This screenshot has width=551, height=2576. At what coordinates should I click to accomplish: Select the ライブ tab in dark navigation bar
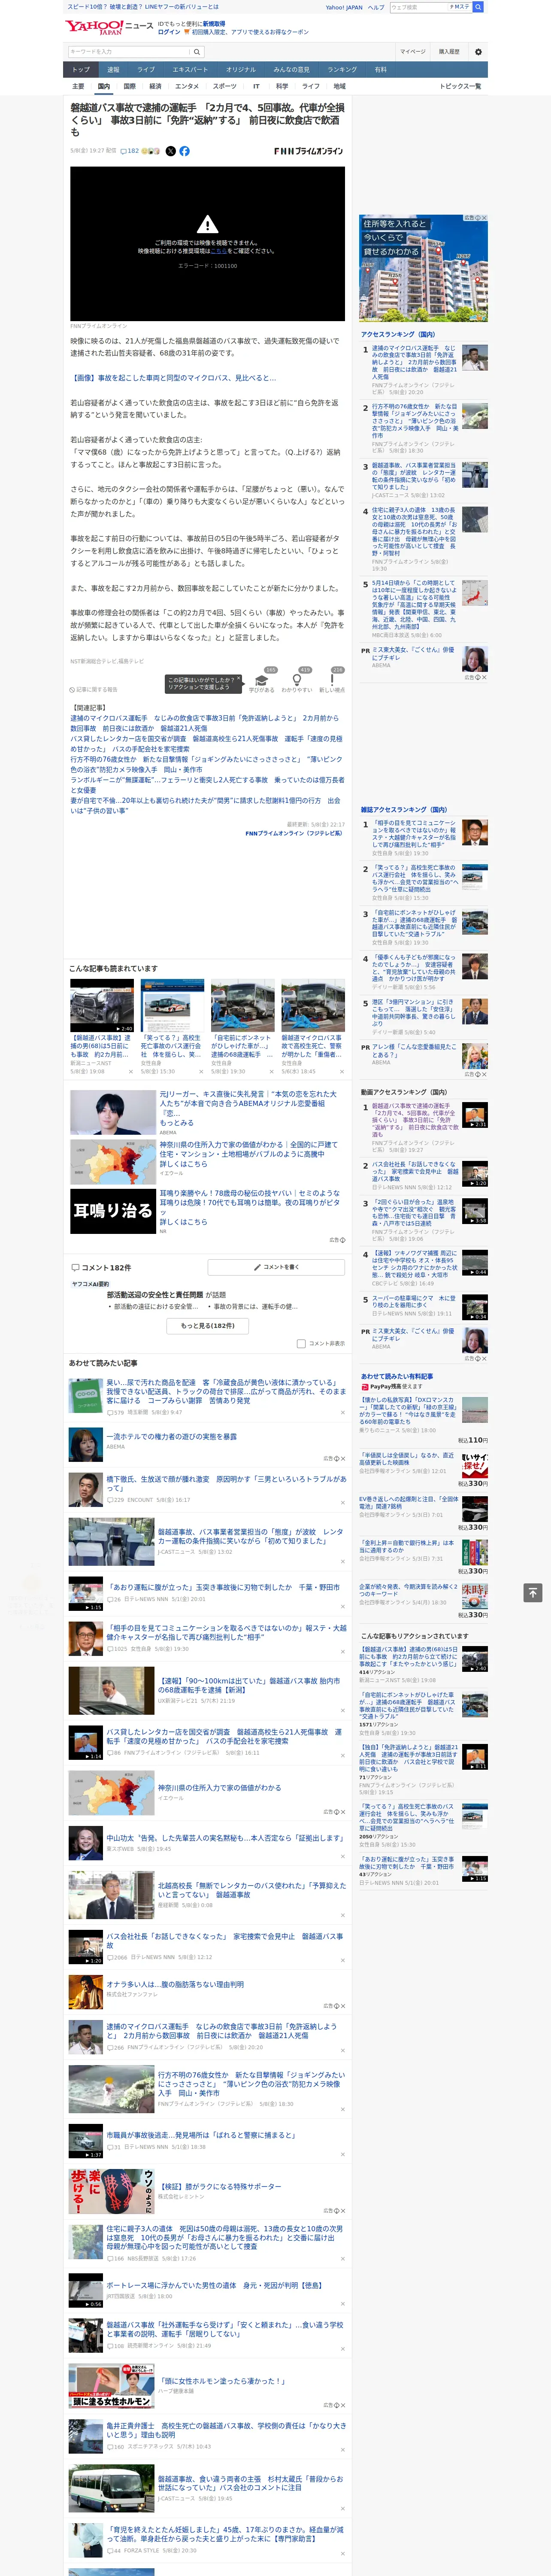point(146,70)
